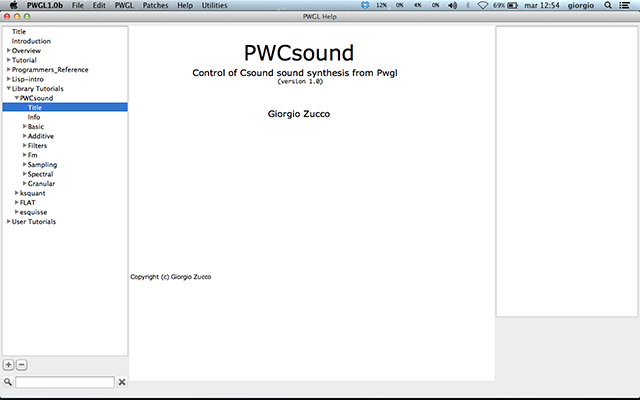
Task: Open the PWGL1.0b application menu
Action: 45,5
